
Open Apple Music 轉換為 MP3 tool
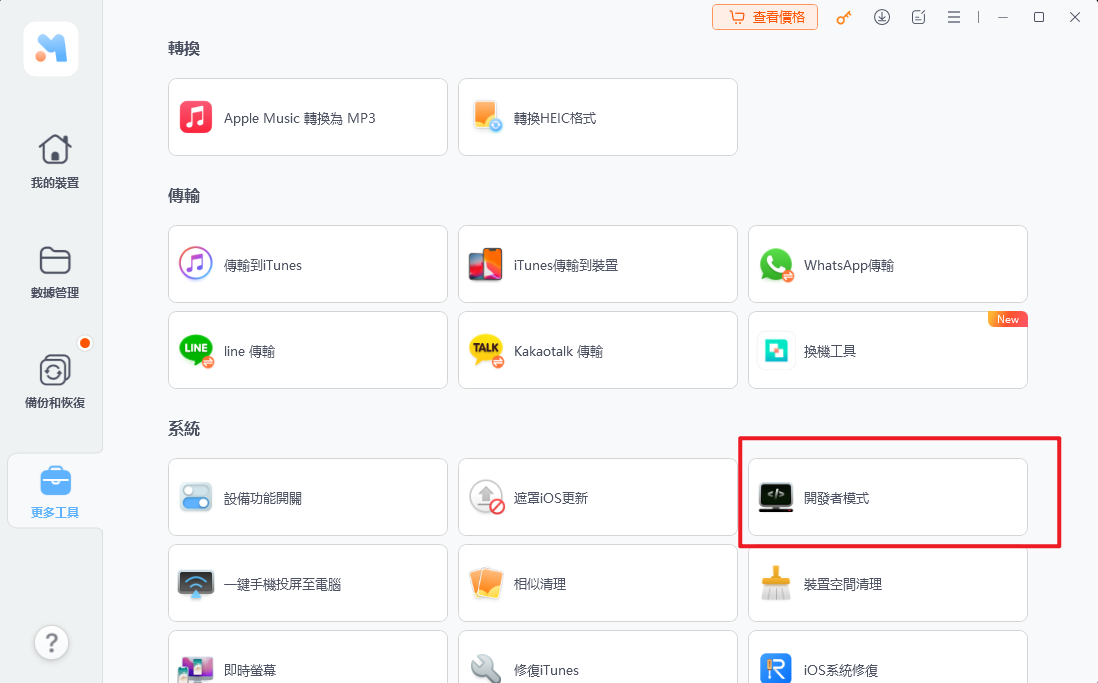[x=308, y=117]
